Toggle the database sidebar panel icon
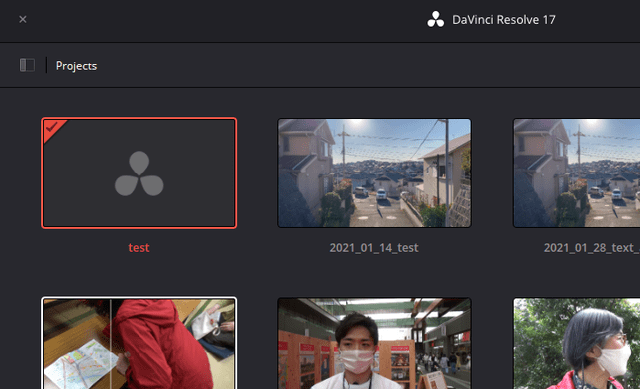Image resolution: width=640 pixels, height=389 pixels. point(27,65)
